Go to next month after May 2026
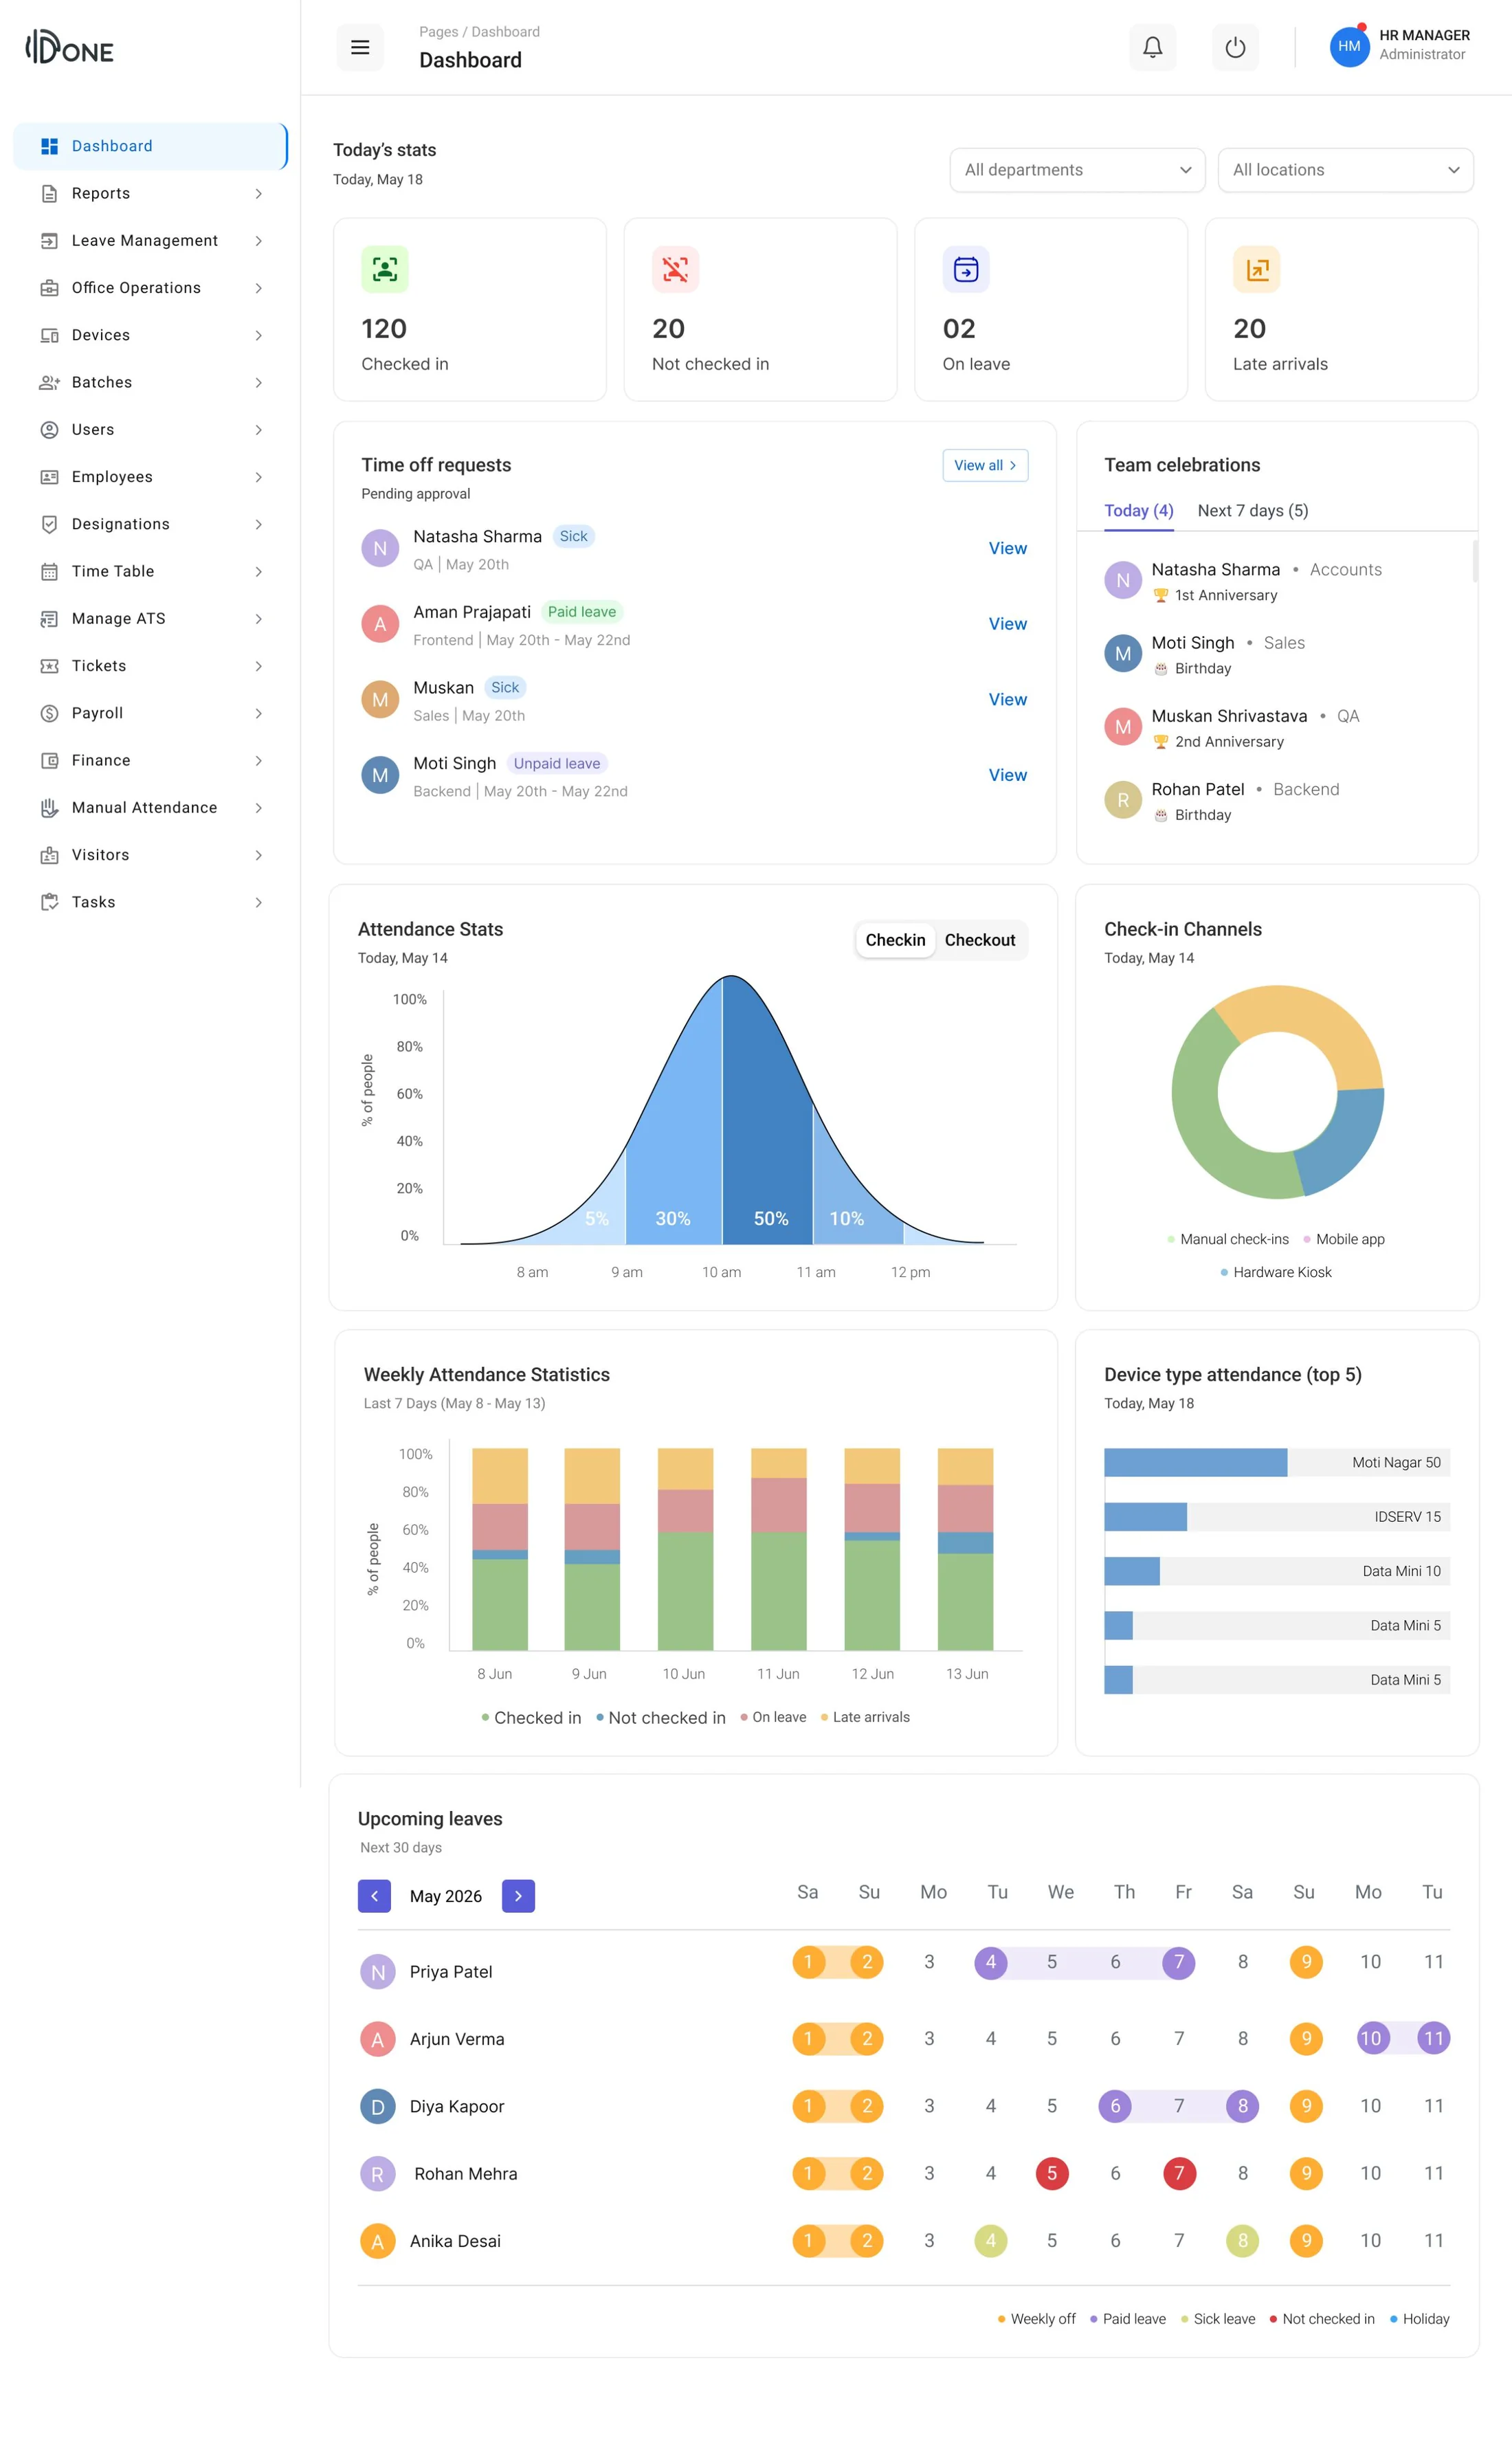1512x2449 pixels. tap(518, 1896)
